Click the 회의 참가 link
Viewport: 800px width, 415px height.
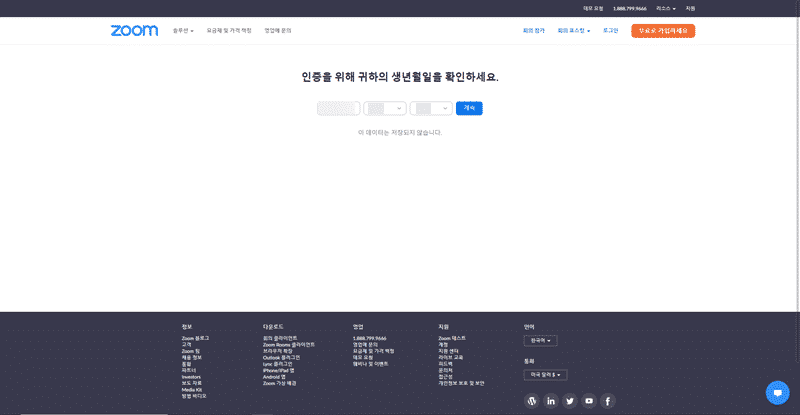tap(535, 31)
